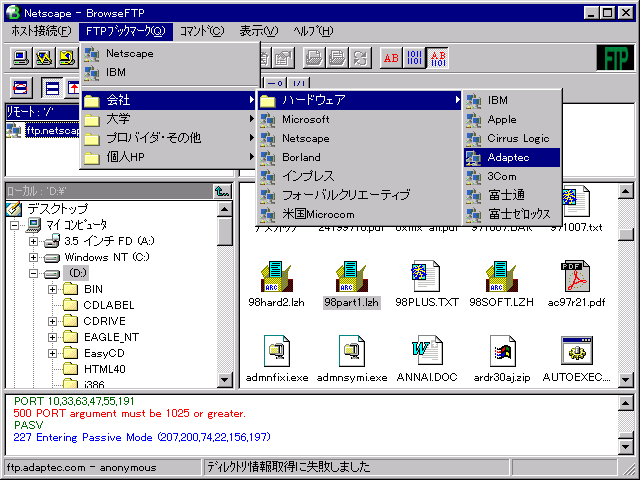Expand the プロバイダ・その他 bookmark folder

(x=169, y=138)
